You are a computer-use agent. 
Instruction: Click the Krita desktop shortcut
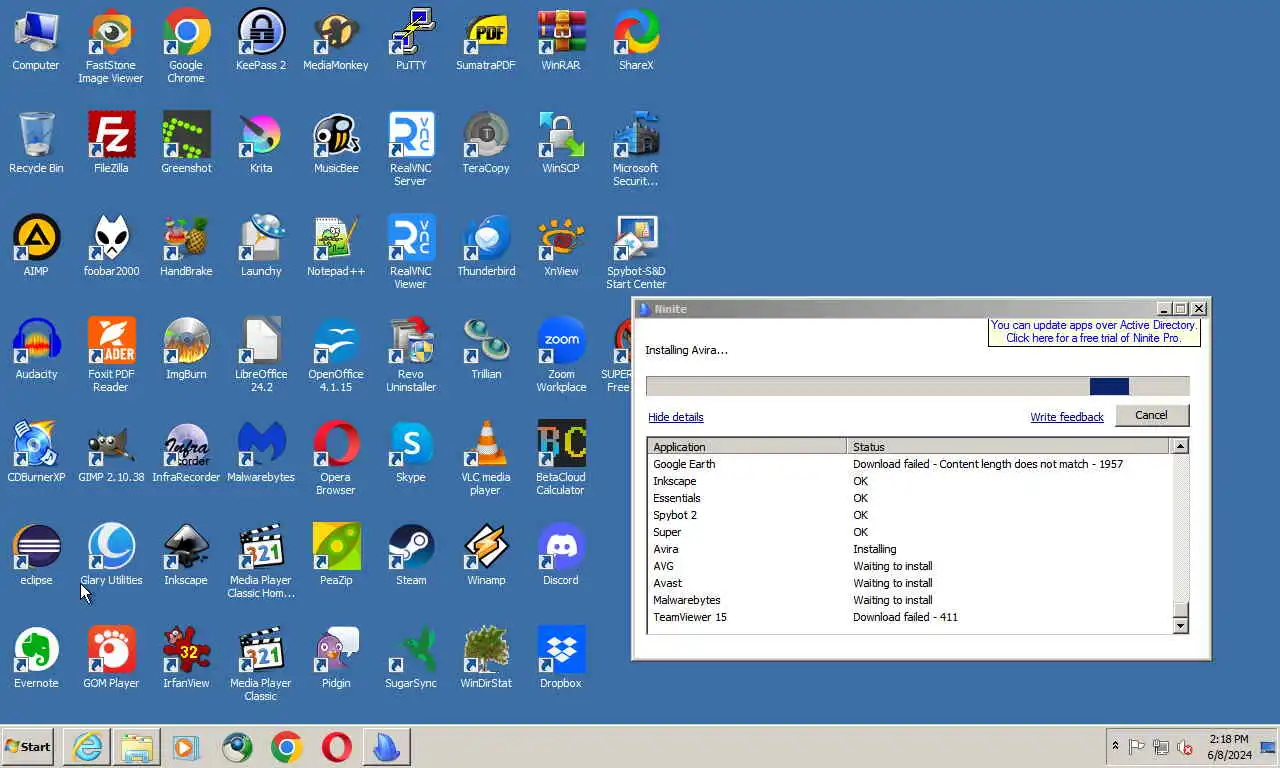(x=261, y=143)
